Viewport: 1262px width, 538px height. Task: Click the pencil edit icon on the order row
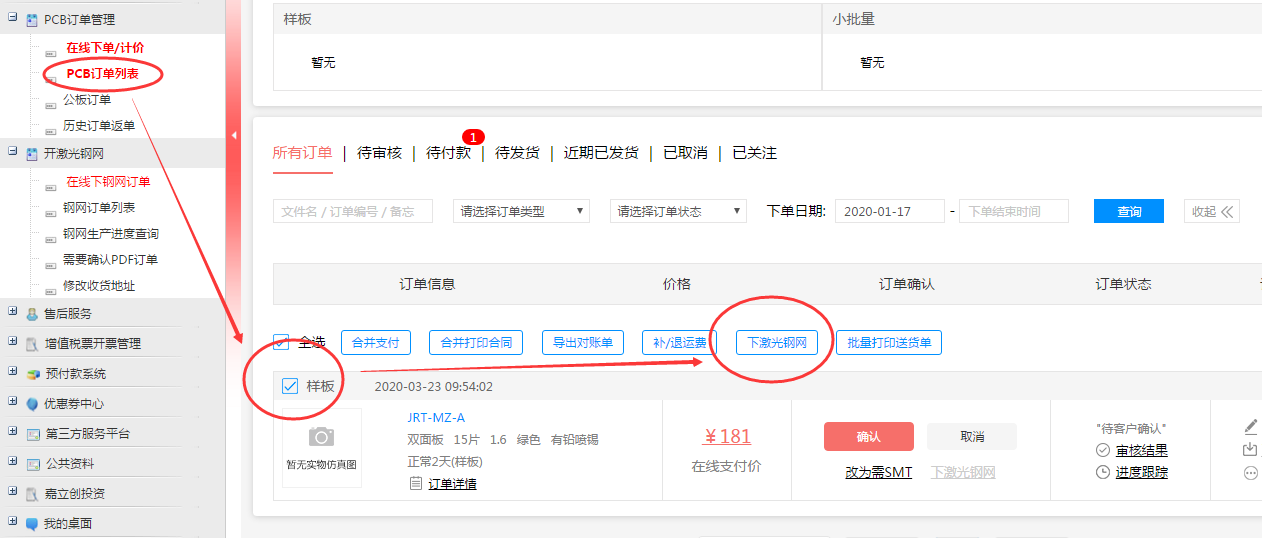coord(1250,427)
